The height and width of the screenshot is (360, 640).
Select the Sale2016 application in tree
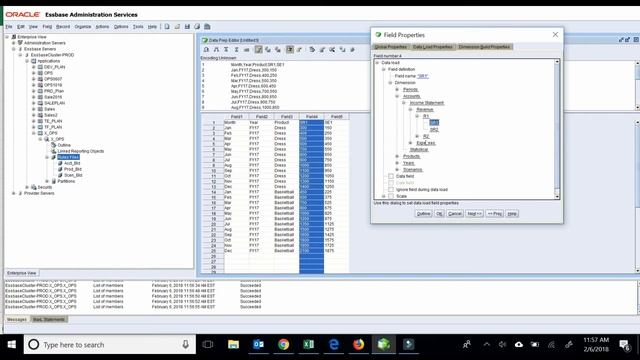click(53, 97)
